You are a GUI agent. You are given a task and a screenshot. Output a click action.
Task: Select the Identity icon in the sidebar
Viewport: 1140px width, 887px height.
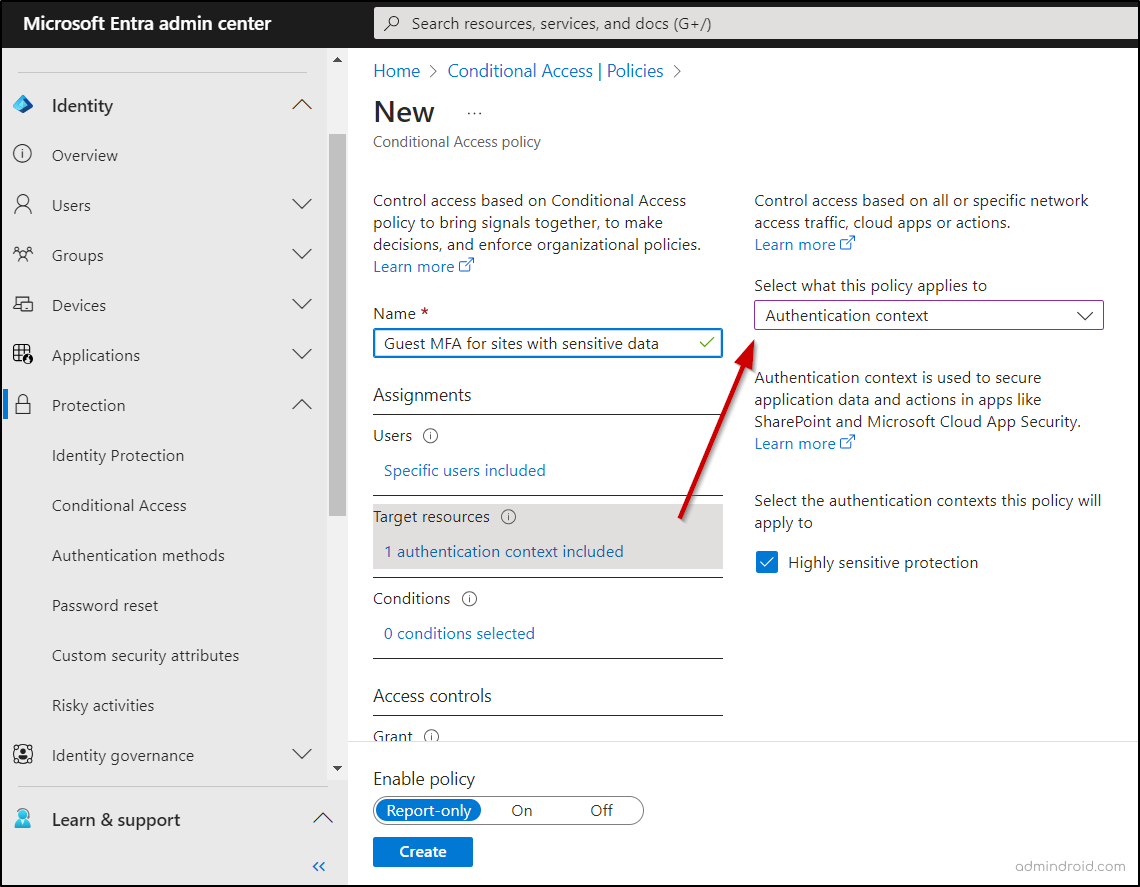click(x=24, y=105)
